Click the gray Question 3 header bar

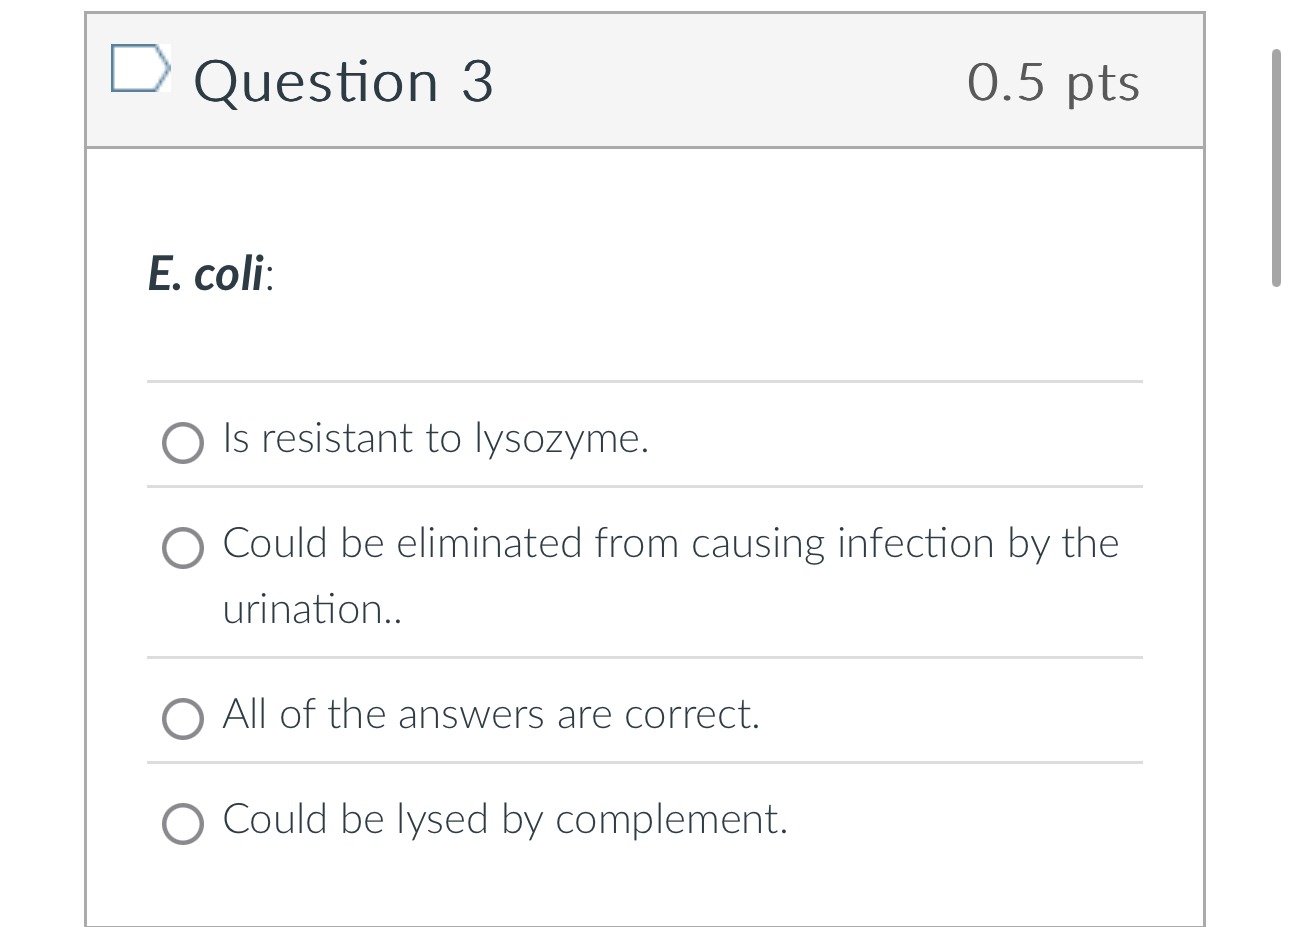tap(645, 81)
